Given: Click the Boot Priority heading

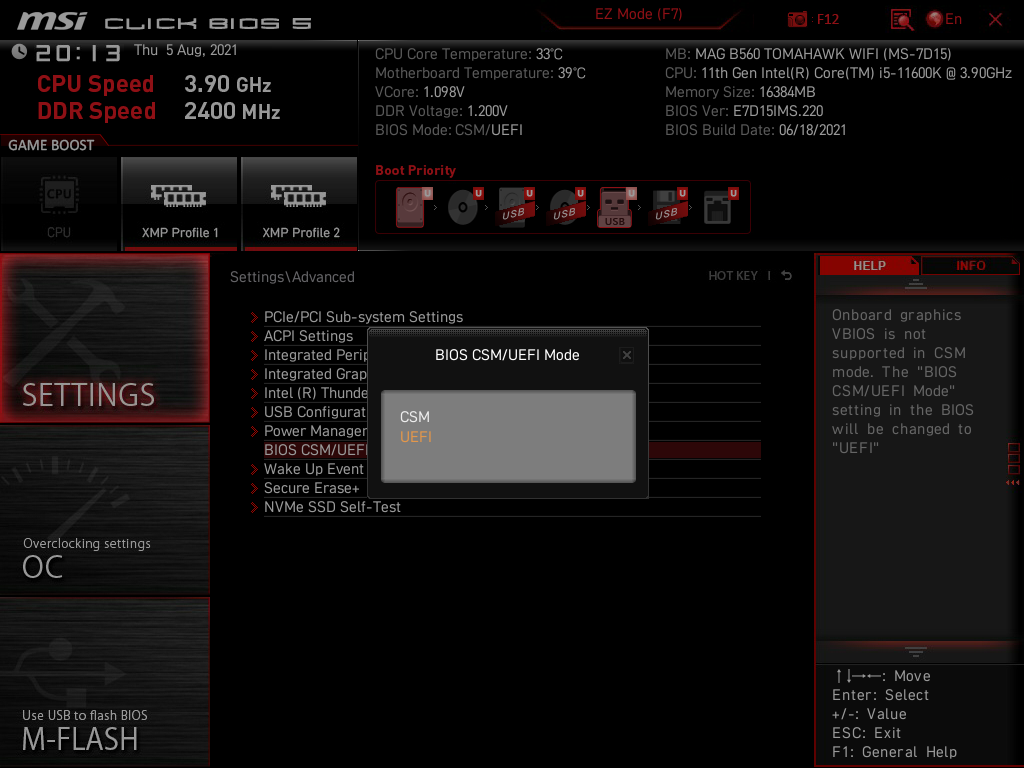Looking at the screenshot, I should (415, 170).
